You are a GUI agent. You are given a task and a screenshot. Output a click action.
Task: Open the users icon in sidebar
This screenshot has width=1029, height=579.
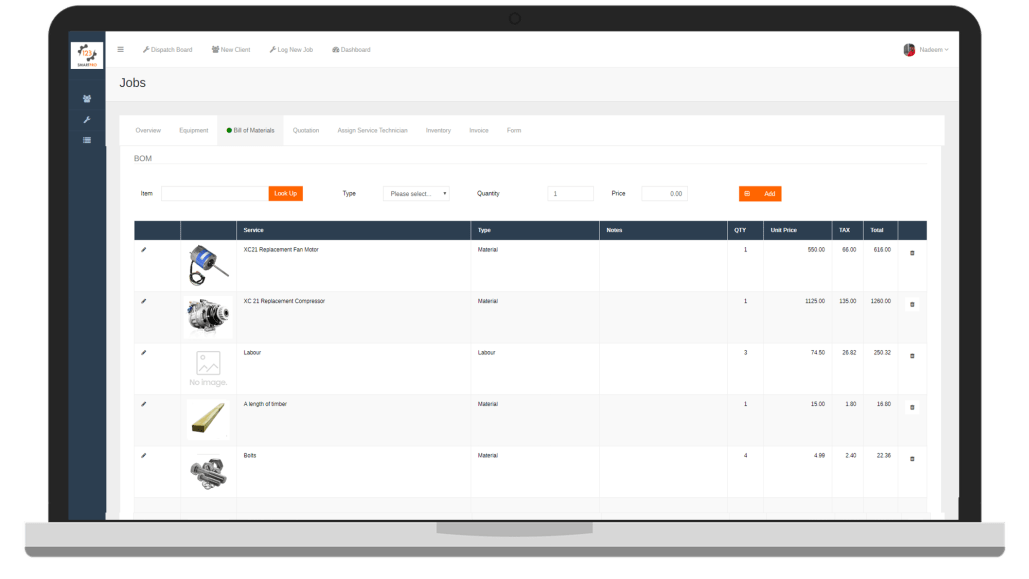[x=87, y=99]
